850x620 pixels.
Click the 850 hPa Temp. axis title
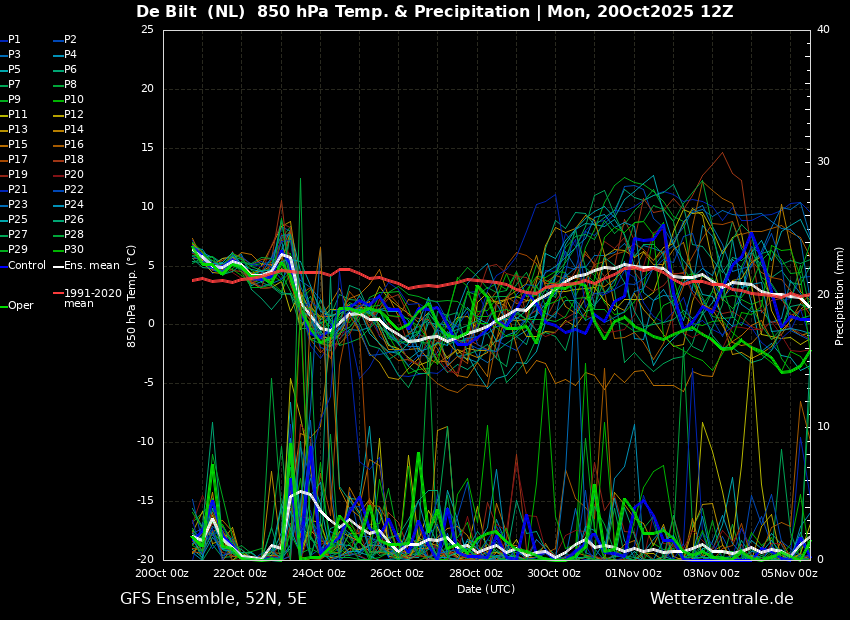point(131,296)
